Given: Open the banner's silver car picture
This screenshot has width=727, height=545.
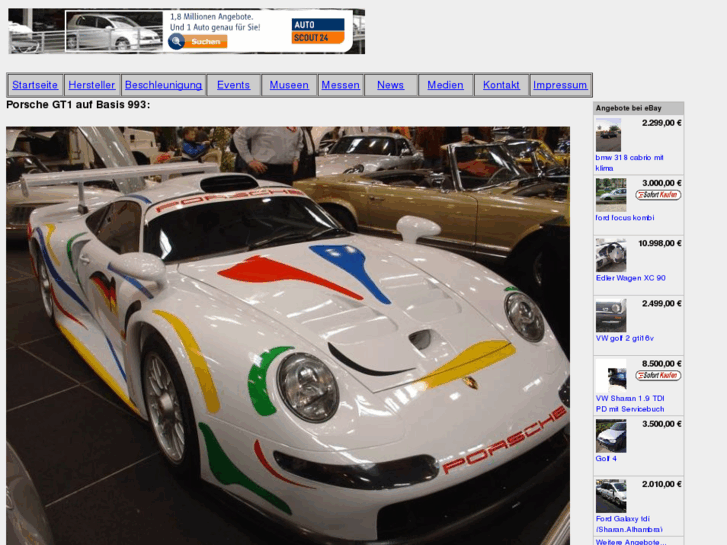Looking at the screenshot, I should click(x=114, y=31).
